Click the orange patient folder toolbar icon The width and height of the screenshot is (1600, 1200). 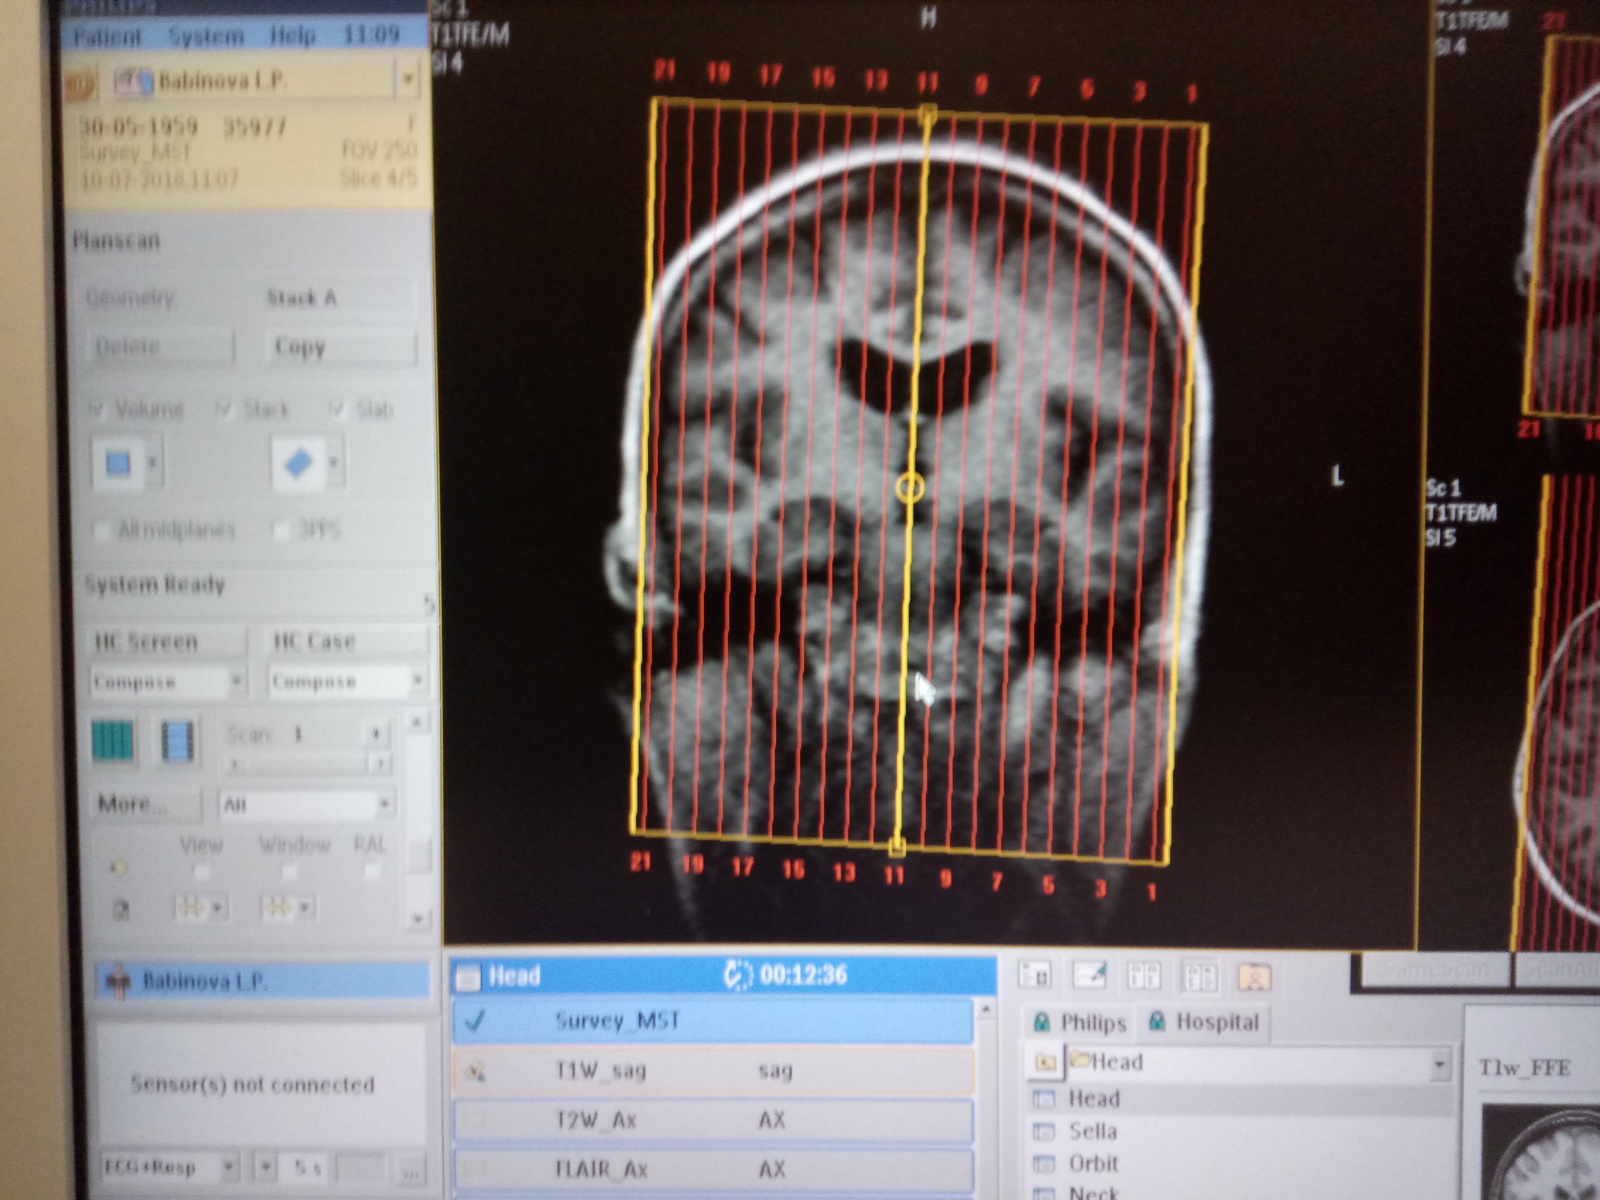coord(1254,975)
